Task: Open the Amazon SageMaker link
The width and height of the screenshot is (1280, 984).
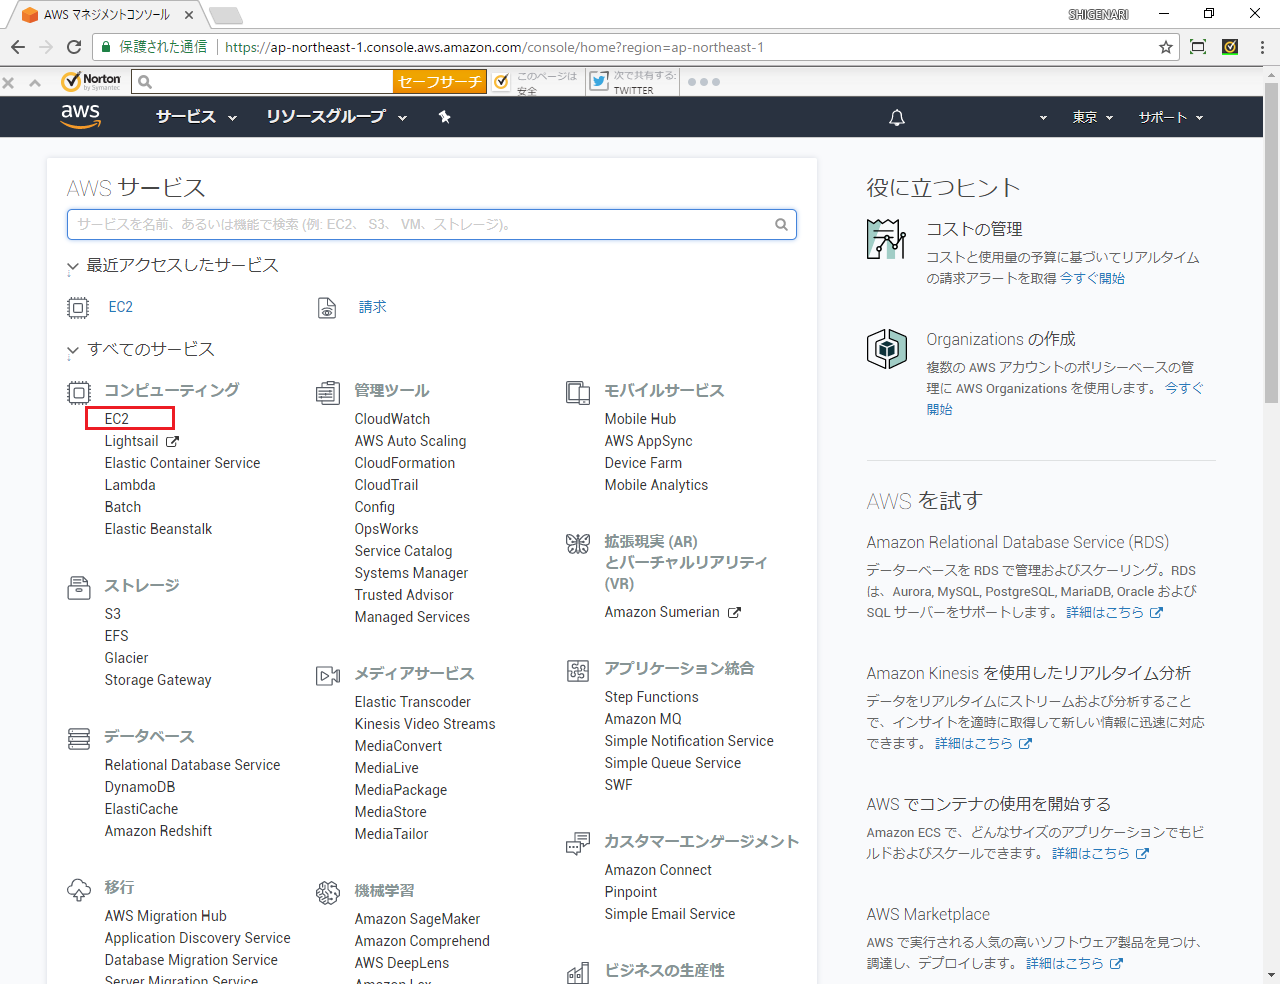Action: 417,919
